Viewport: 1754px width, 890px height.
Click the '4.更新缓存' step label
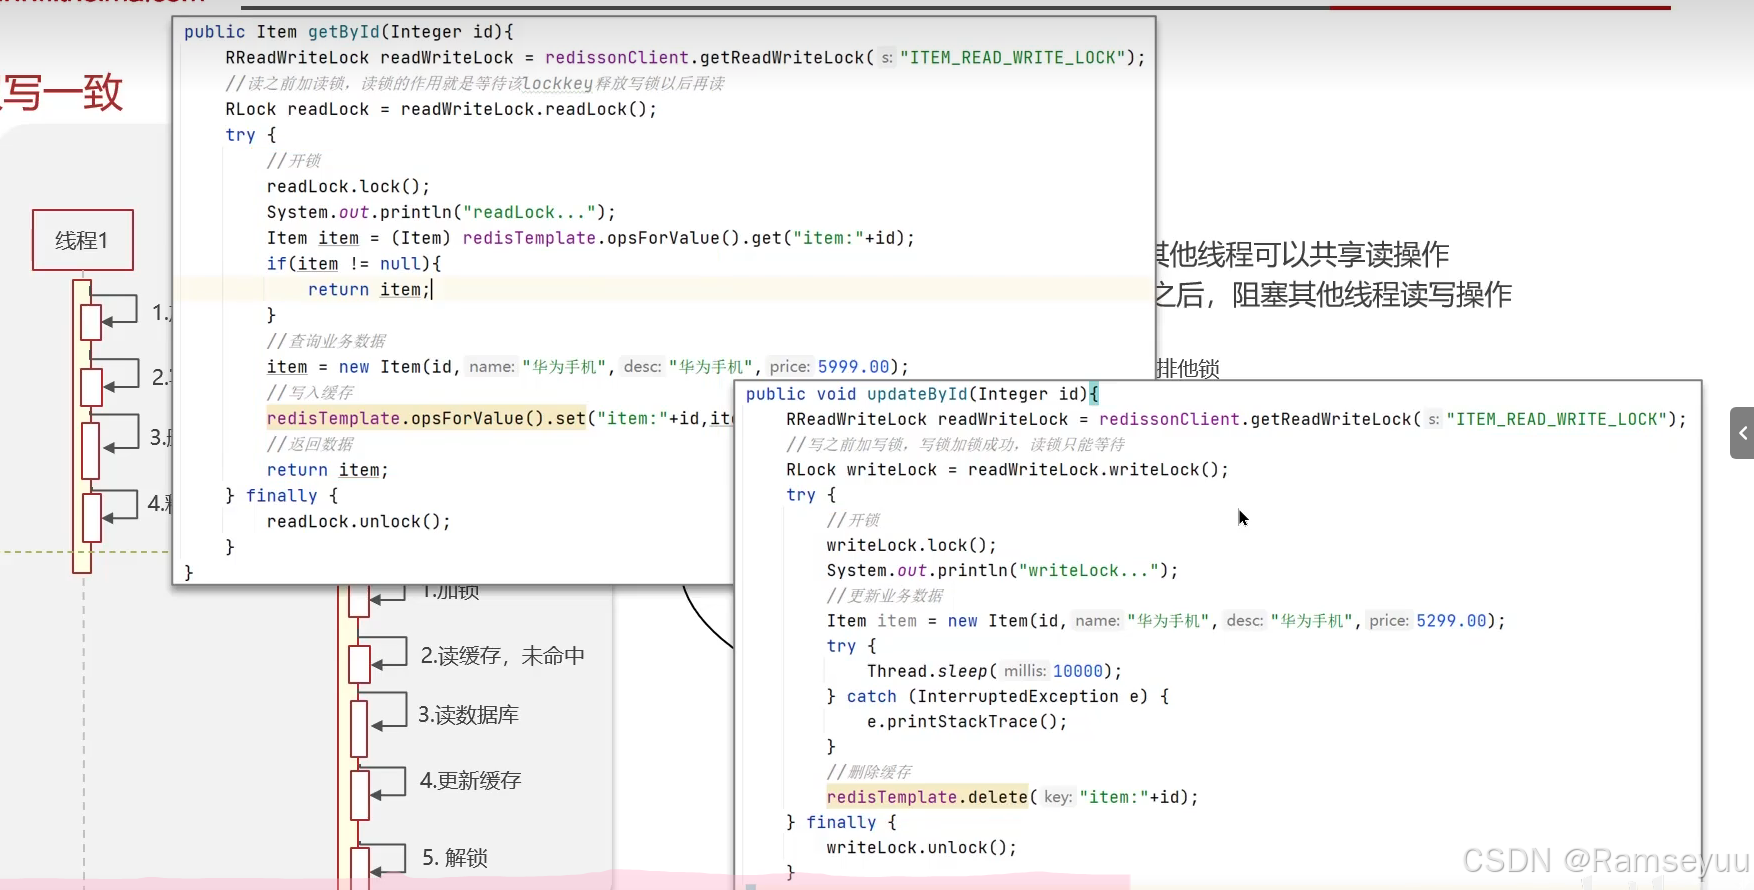coord(470,781)
